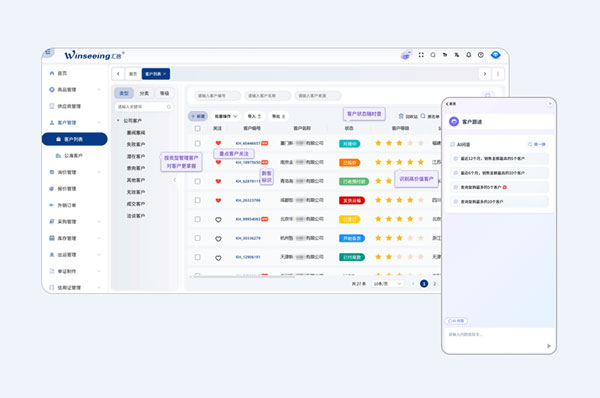Open 回收站 via the trash icon
This screenshot has height=398, width=600.
pos(408,116)
